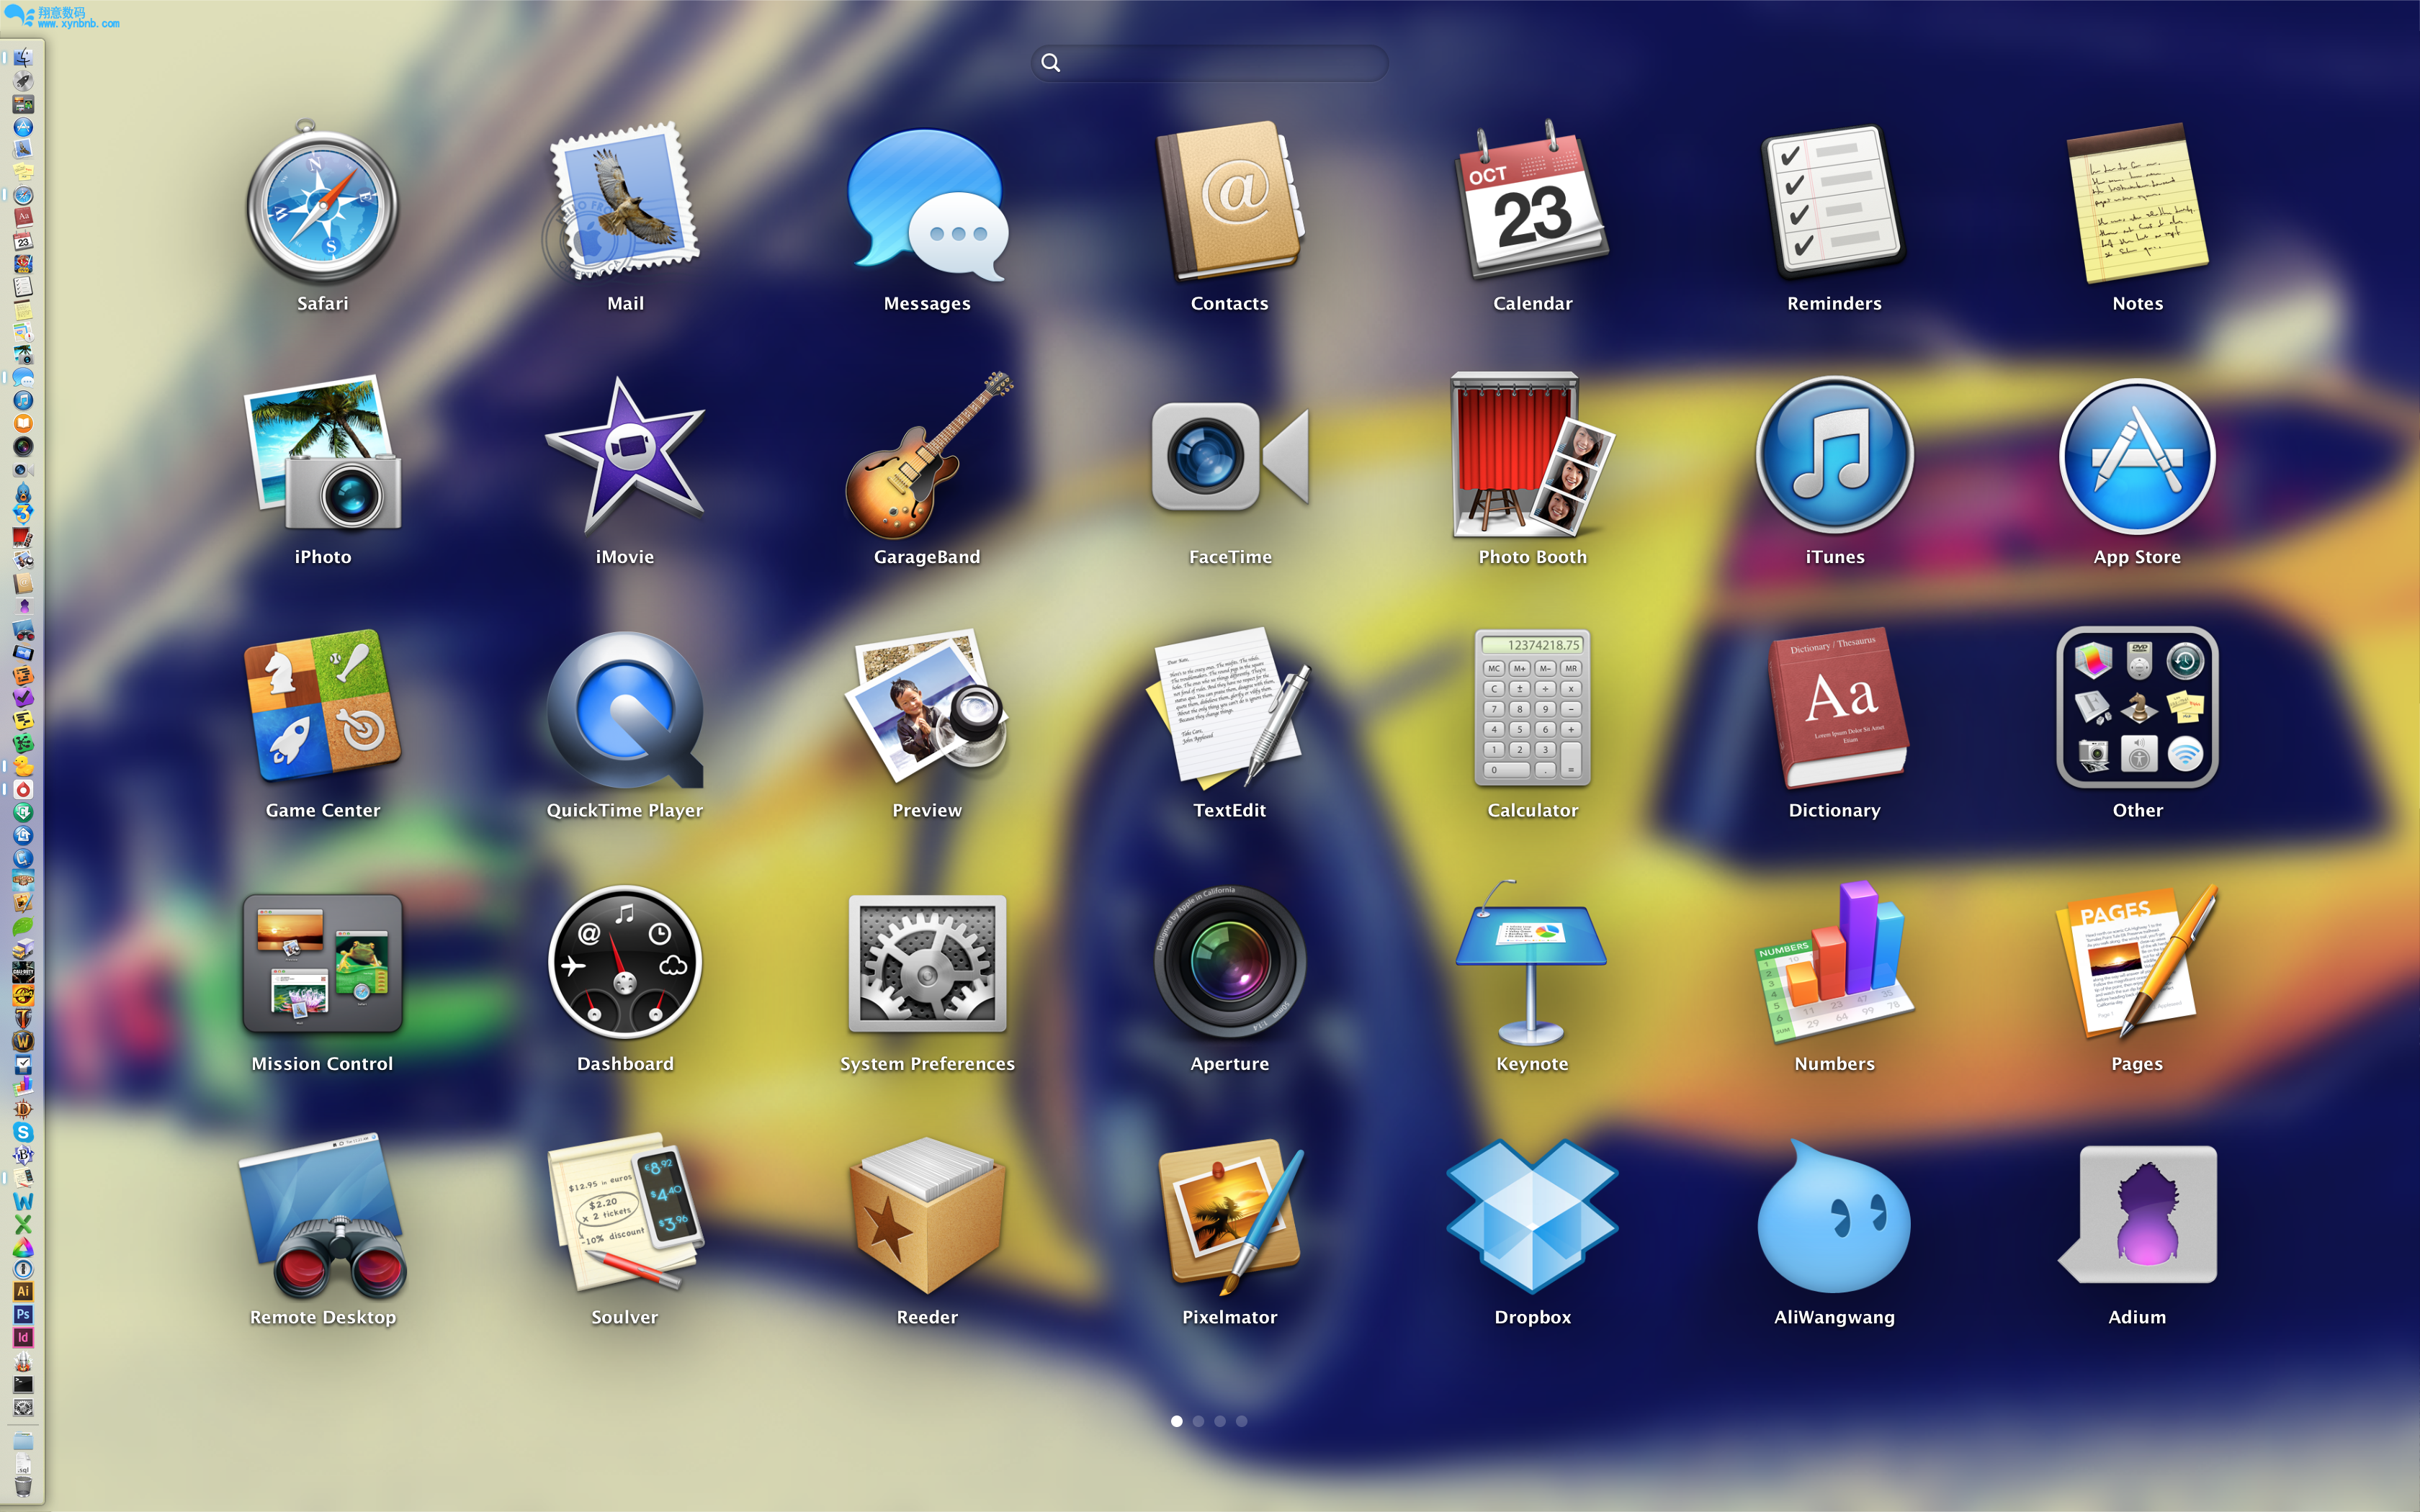Viewport: 2420px width, 1512px height.
Task: Launch Dropbox
Action: point(1532,1215)
